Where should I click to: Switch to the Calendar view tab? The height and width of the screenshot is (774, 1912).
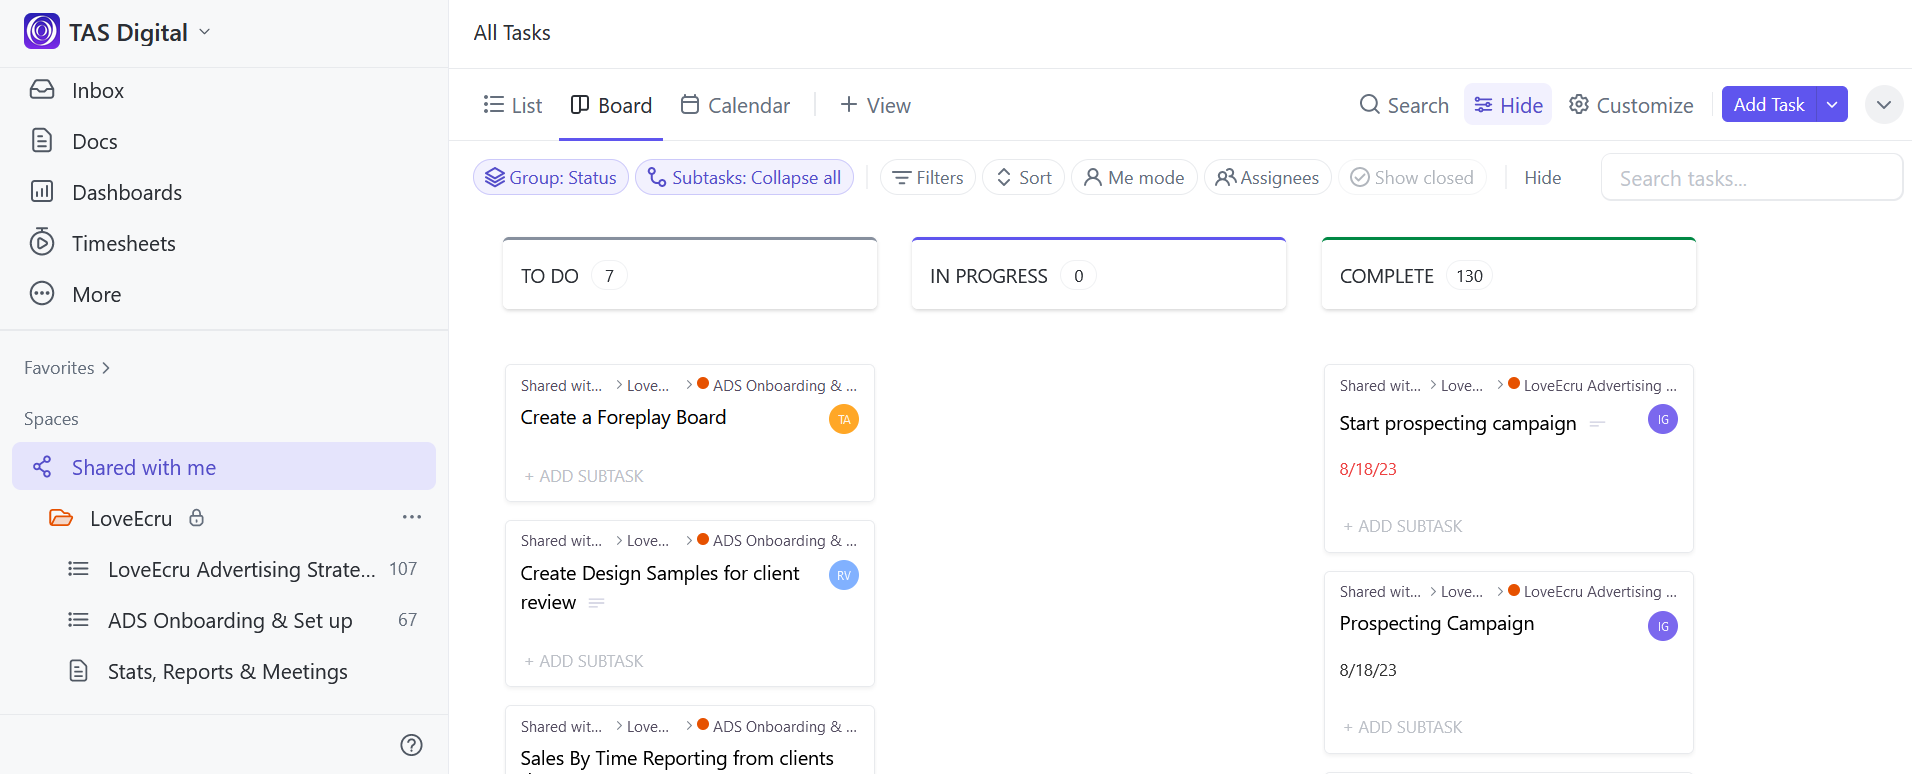[735, 105]
